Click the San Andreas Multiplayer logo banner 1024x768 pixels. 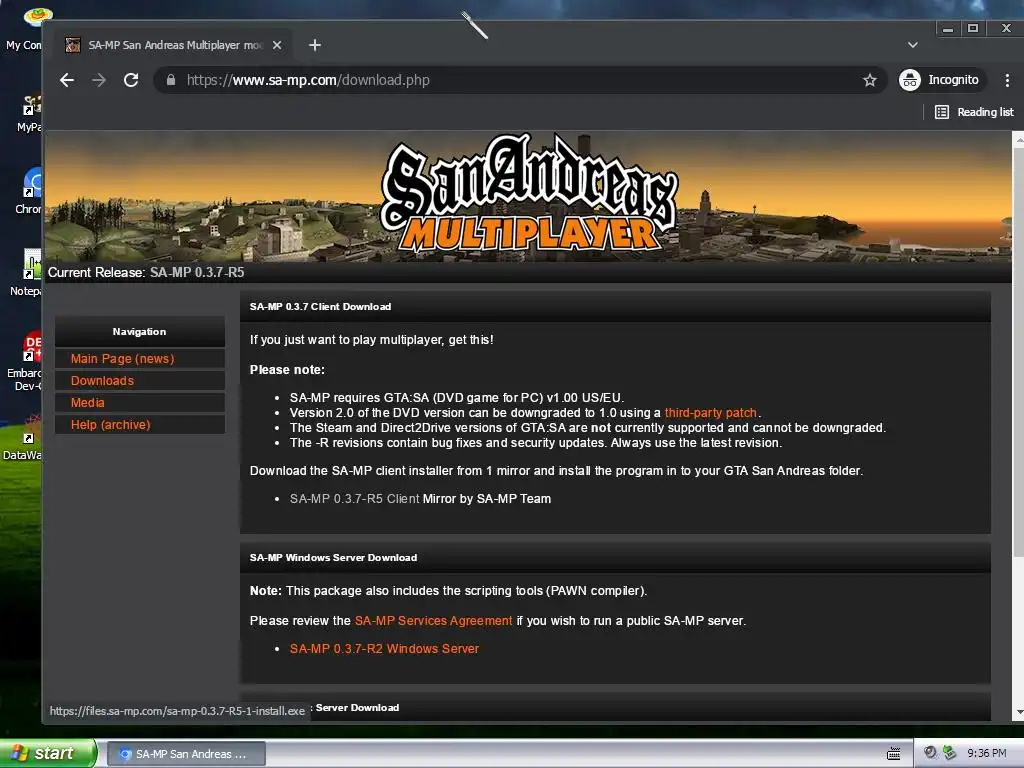530,194
